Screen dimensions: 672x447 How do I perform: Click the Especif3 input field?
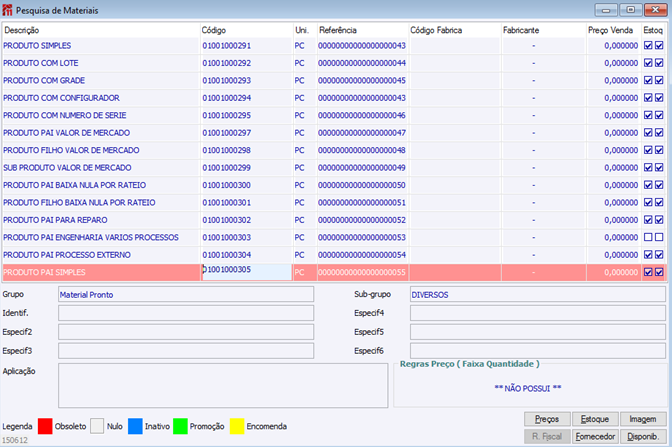[x=186, y=351]
